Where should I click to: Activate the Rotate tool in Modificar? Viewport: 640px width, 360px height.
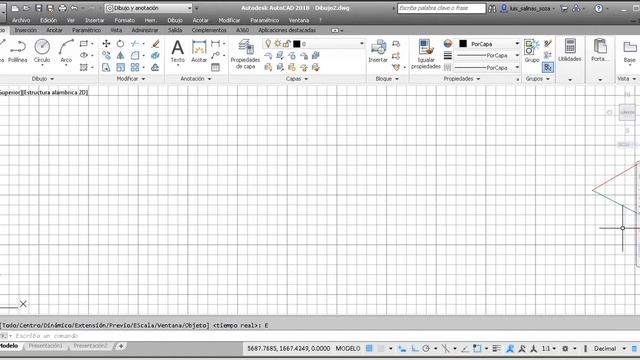tap(120, 44)
